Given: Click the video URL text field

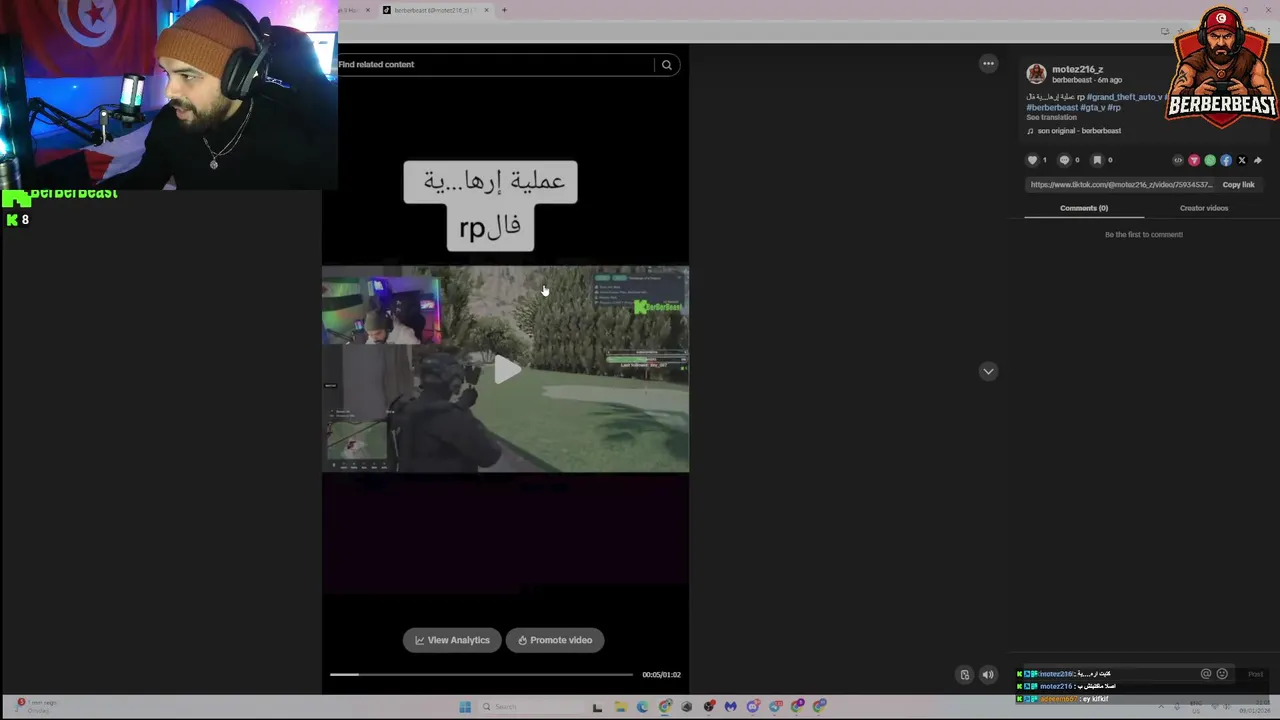Looking at the screenshot, I should click(x=1121, y=185).
